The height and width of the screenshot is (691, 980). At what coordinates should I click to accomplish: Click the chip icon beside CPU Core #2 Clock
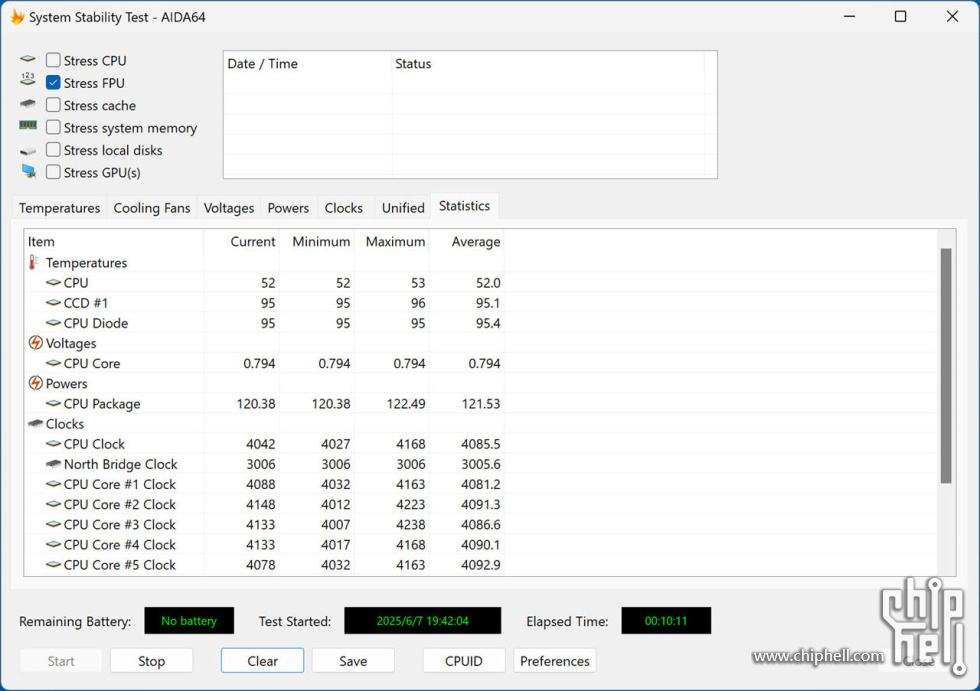pyautogui.click(x=54, y=504)
